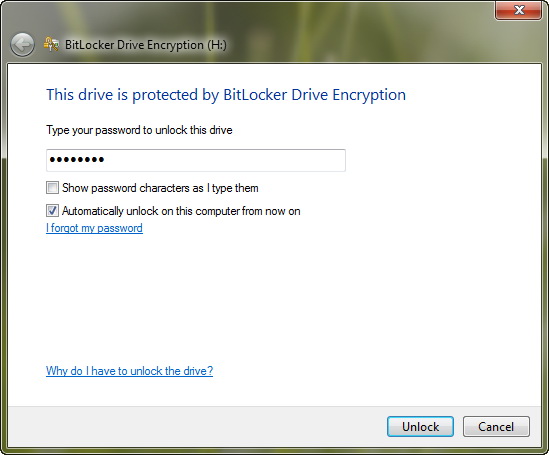The image size is (549, 455).
Task: Close the BitLocker dialog with the red X
Action: point(519,10)
